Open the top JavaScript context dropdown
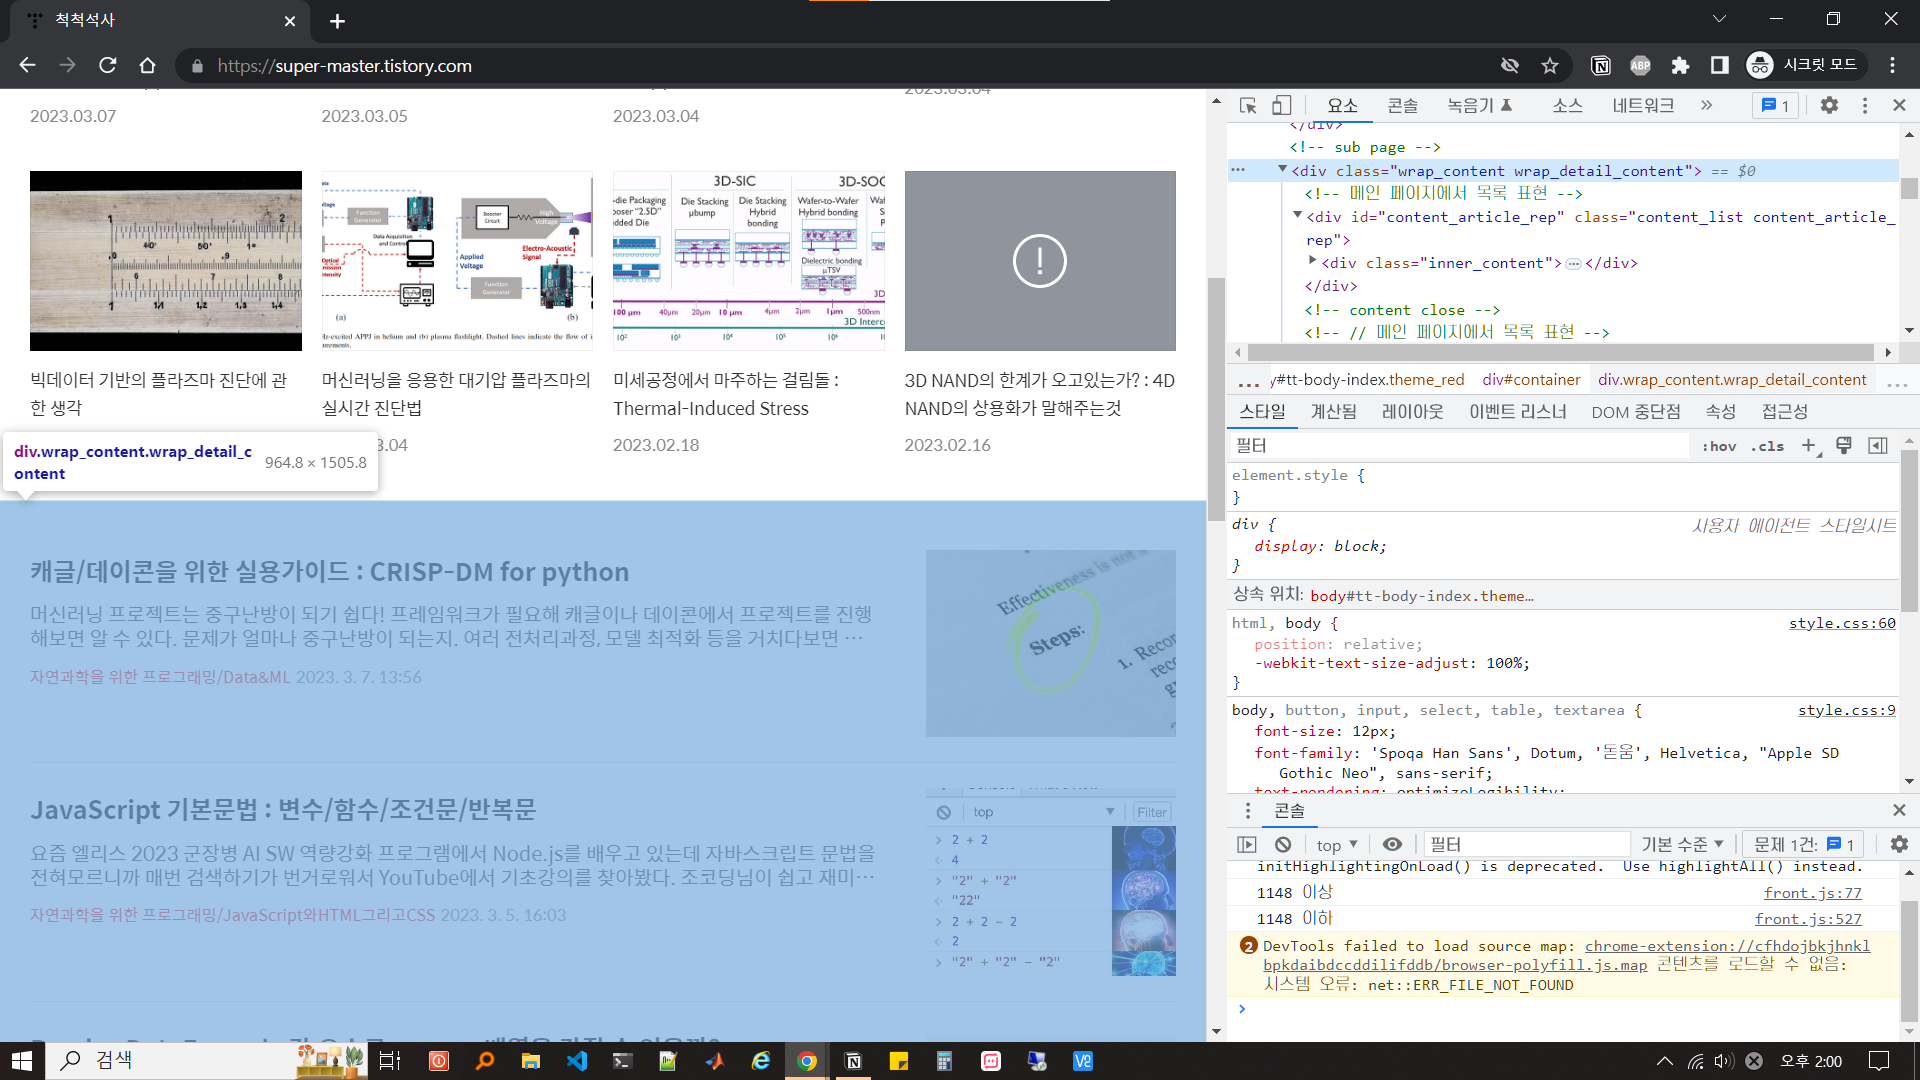 pos(1337,844)
